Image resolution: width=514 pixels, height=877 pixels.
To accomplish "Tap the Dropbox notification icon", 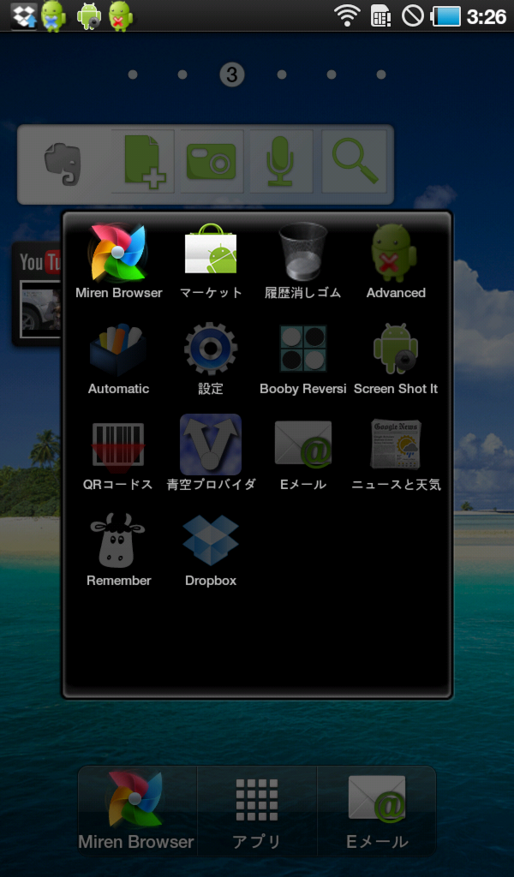I will [x=24, y=16].
